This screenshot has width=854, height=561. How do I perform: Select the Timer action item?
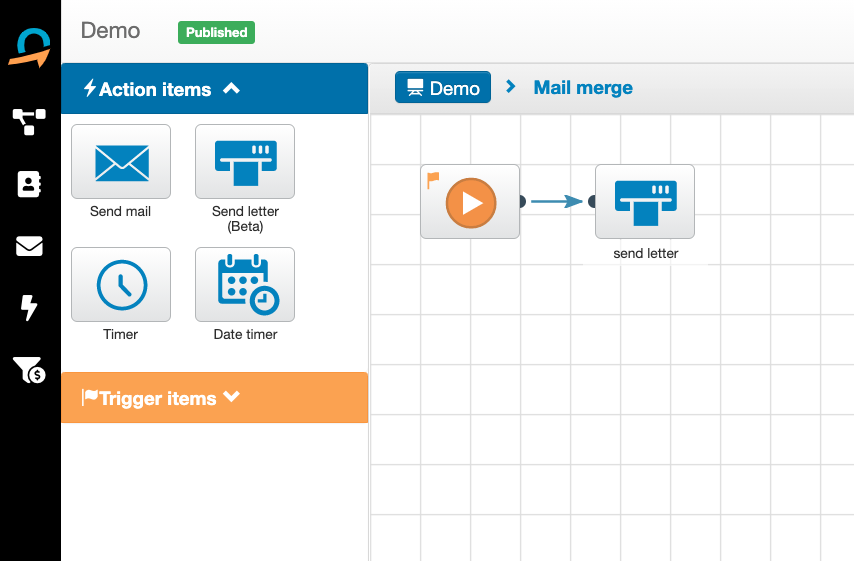[x=121, y=285]
